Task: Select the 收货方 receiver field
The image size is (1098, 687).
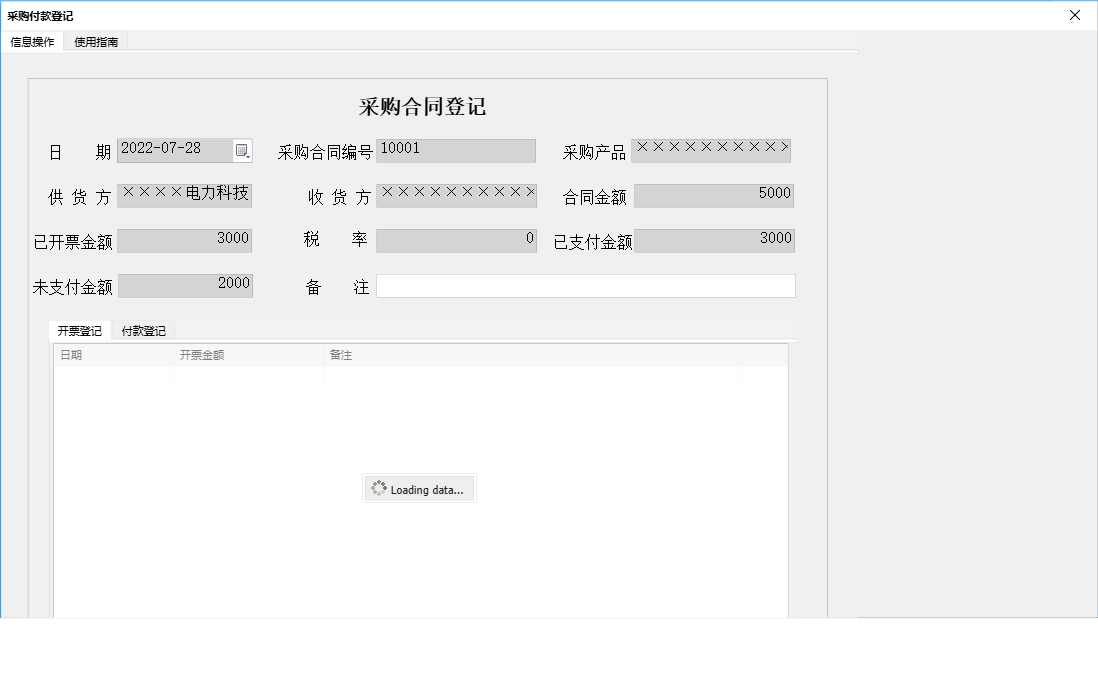Action: click(456, 194)
